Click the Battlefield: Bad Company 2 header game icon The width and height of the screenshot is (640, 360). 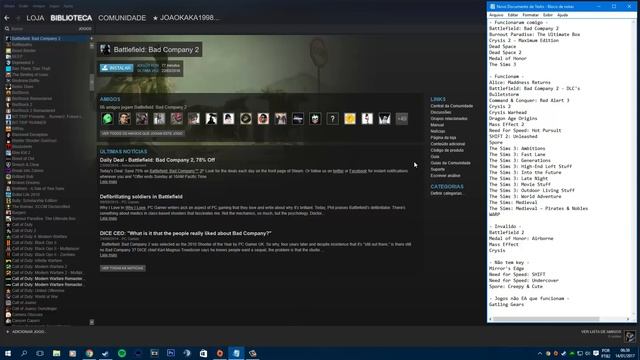pos(105,49)
